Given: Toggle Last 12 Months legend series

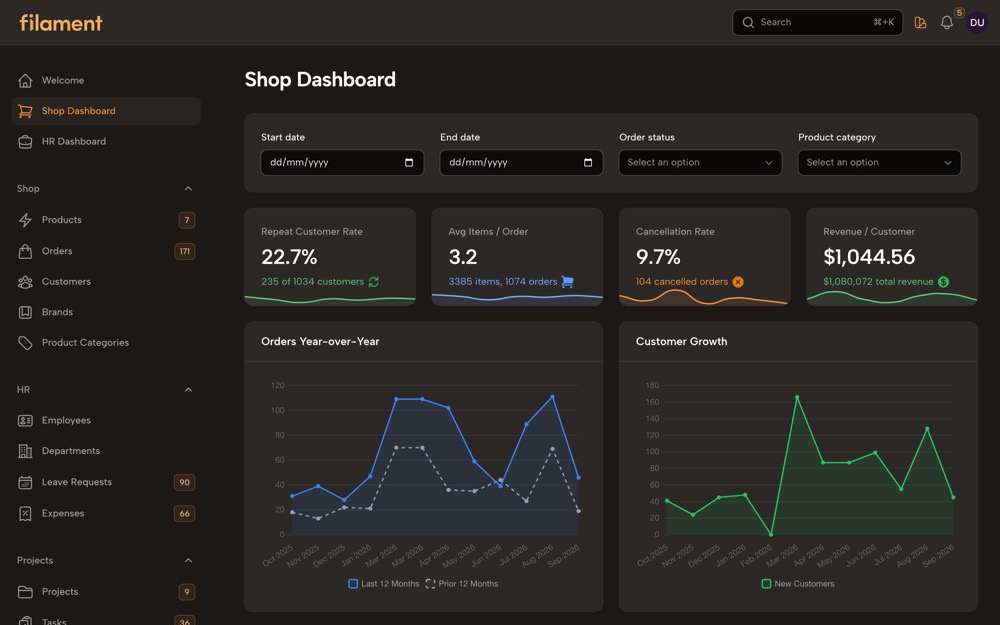Looking at the screenshot, I should (x=383, y=584).
